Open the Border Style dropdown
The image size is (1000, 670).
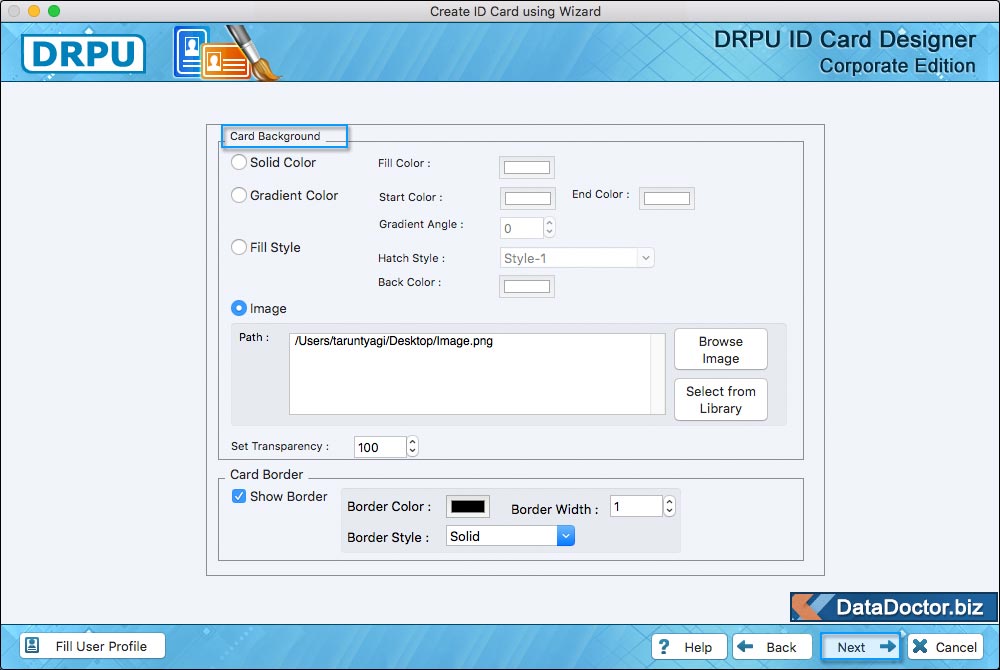coord(510,536)
